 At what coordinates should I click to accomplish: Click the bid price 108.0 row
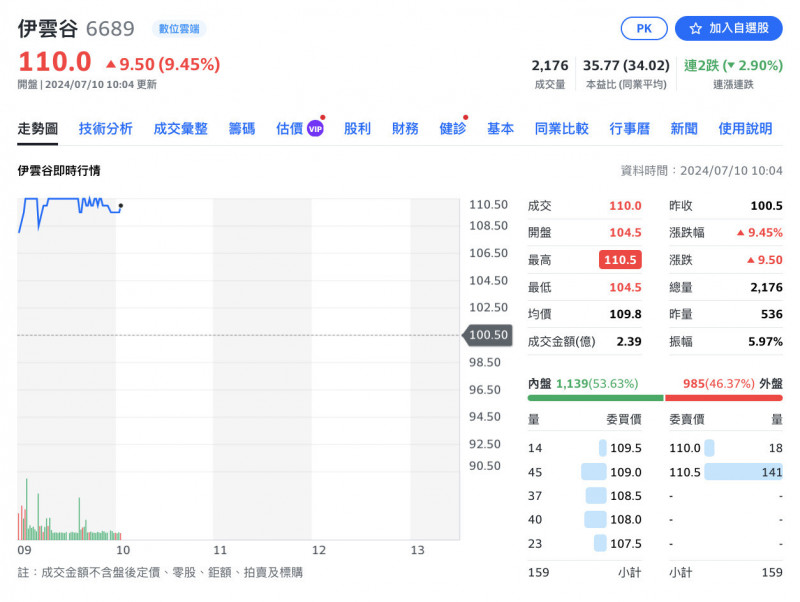[585, 519]
